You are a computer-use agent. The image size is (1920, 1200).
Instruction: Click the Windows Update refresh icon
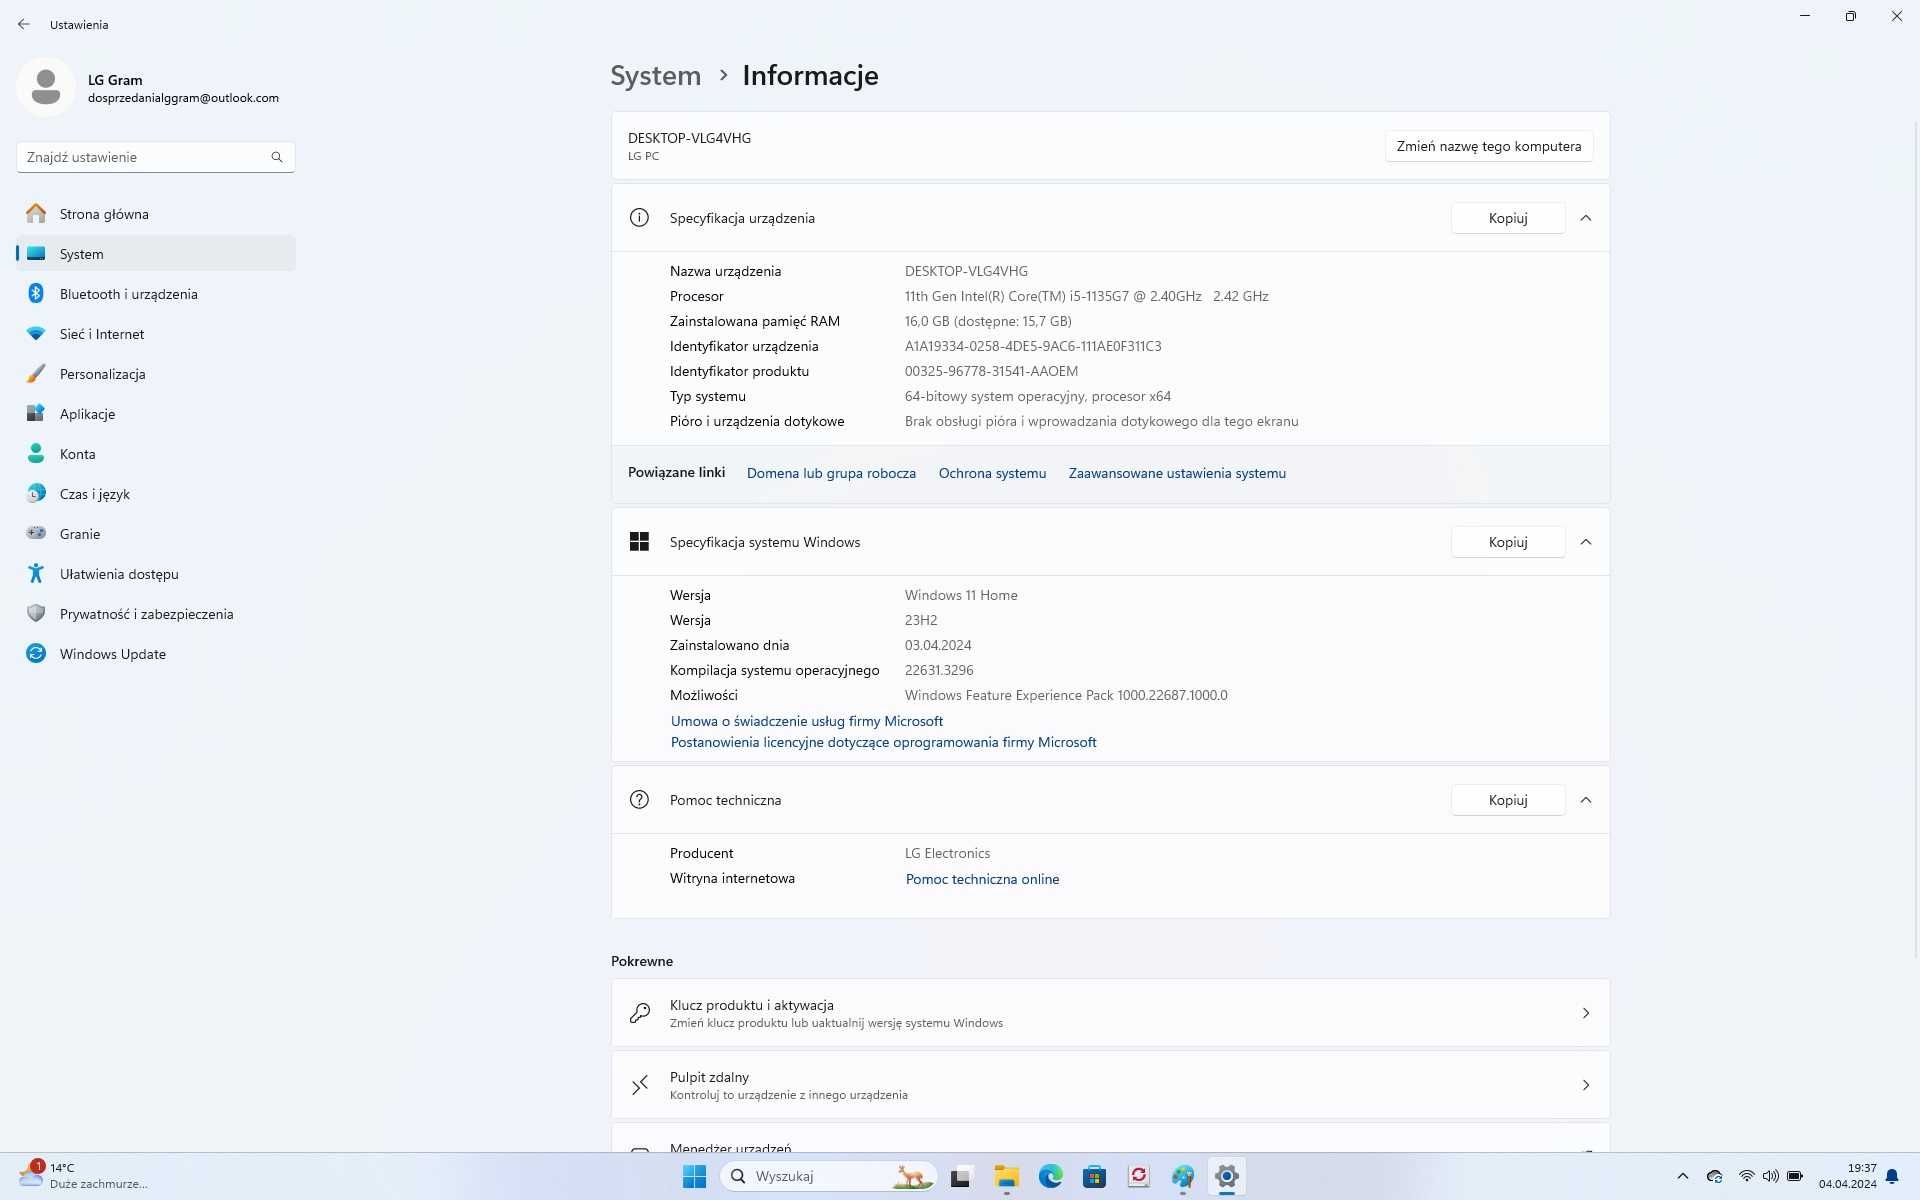pyautogui.click(x=36, y=654)
